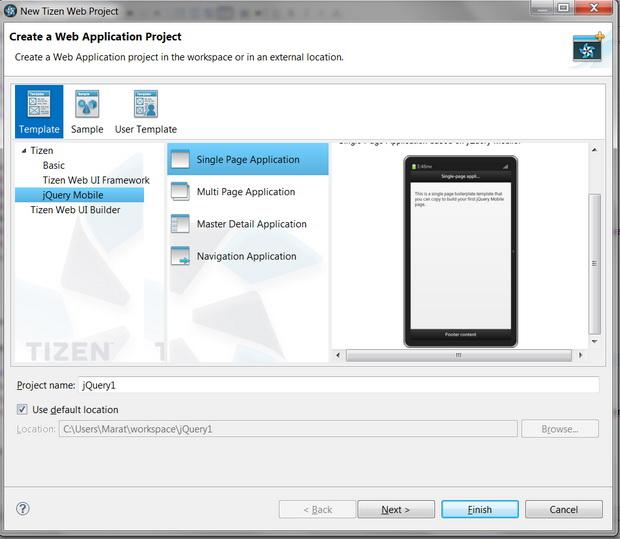Viewport: 620px width, 539px height.
Task: Click preview pane scroll down arrow
Action: 594,341
